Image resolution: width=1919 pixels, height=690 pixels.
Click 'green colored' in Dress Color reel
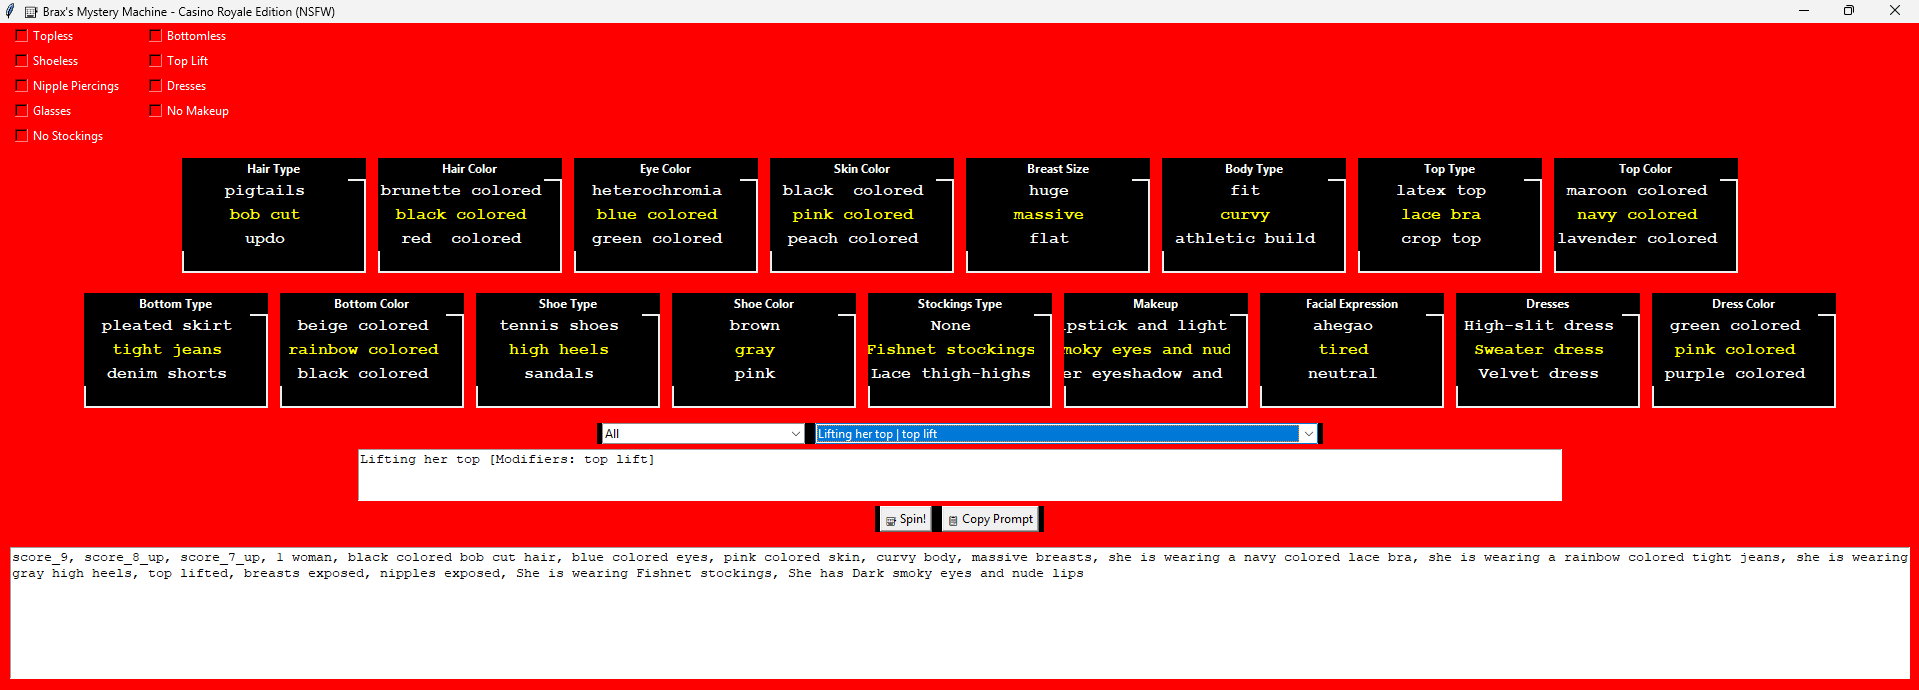coord(1734,325)
